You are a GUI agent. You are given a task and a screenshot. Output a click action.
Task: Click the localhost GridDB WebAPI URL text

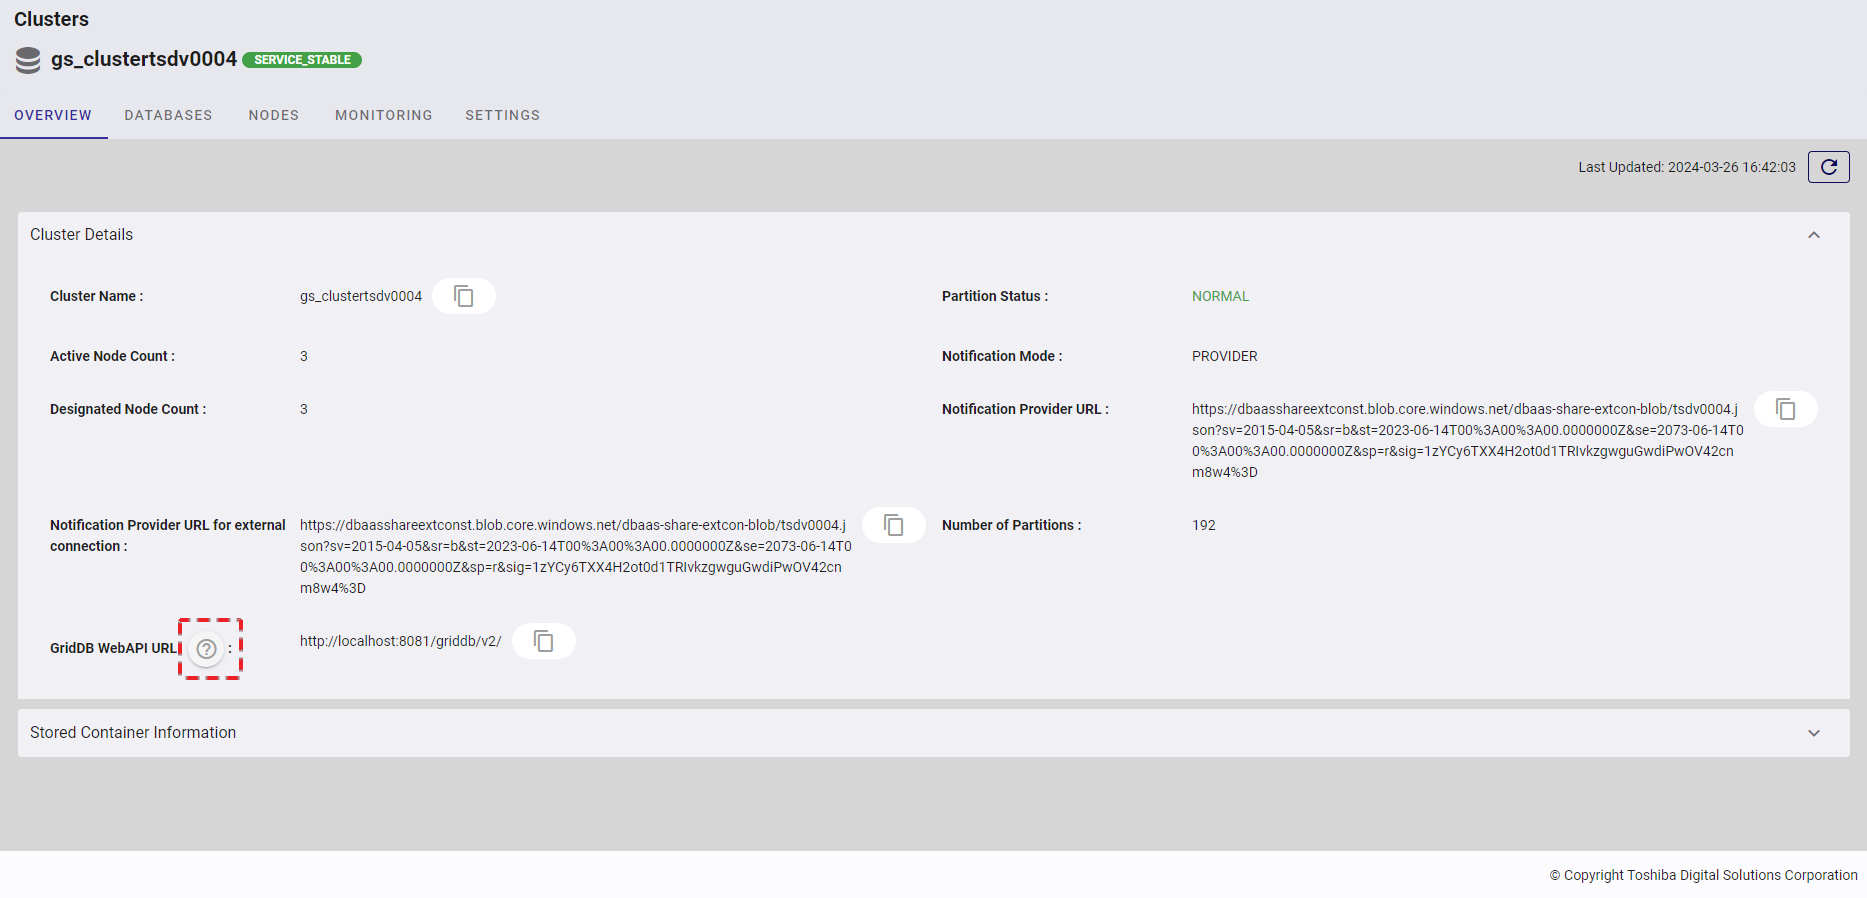(x=400, y=641)
